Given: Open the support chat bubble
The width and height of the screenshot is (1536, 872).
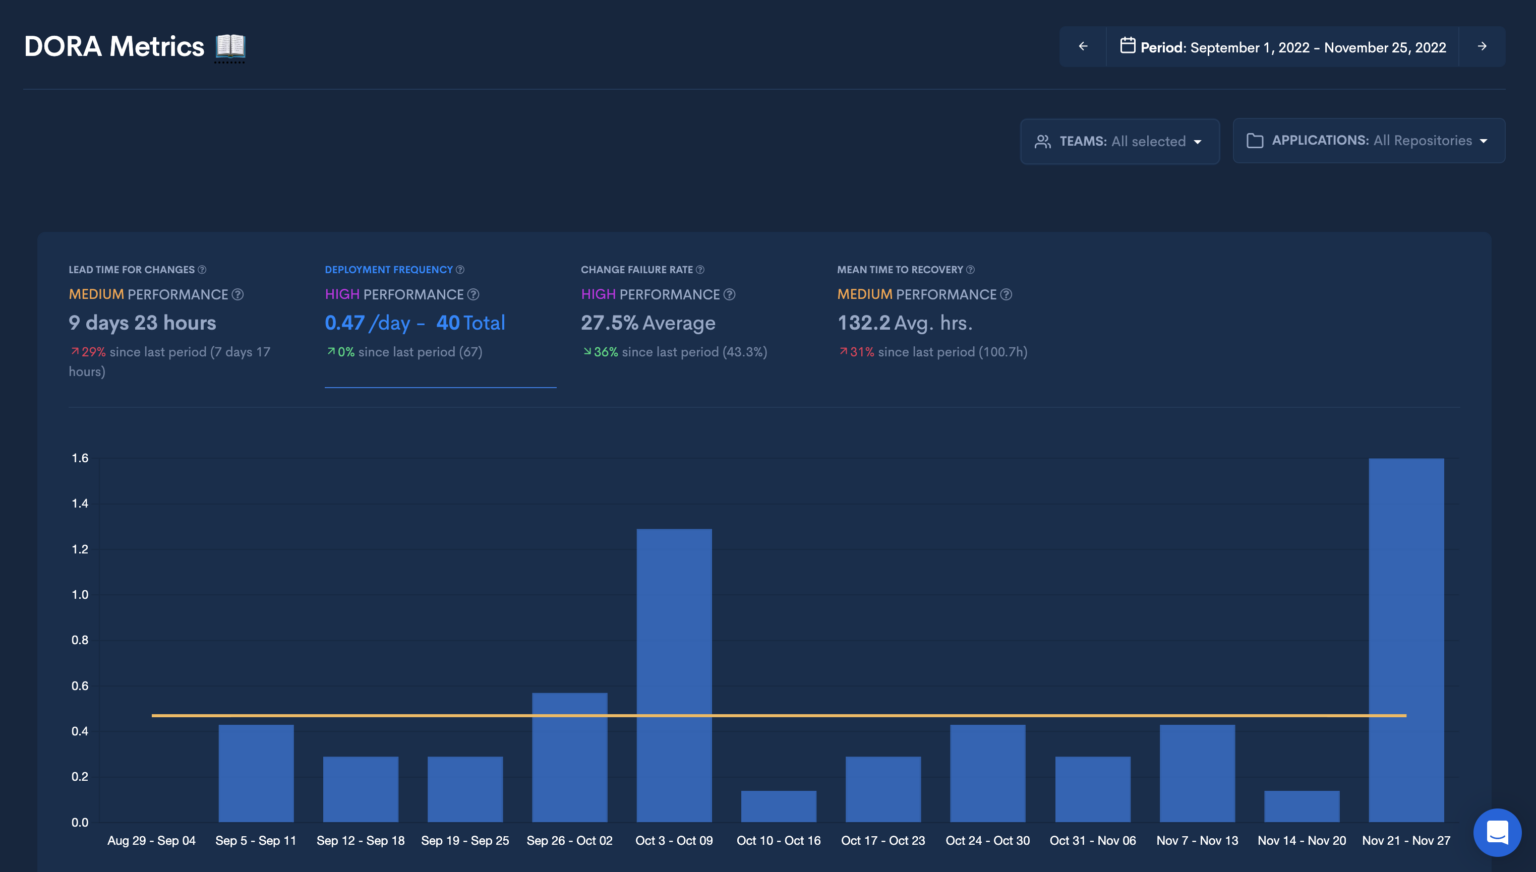Looking at the screenshot, I should click(x=1497, y=832).
